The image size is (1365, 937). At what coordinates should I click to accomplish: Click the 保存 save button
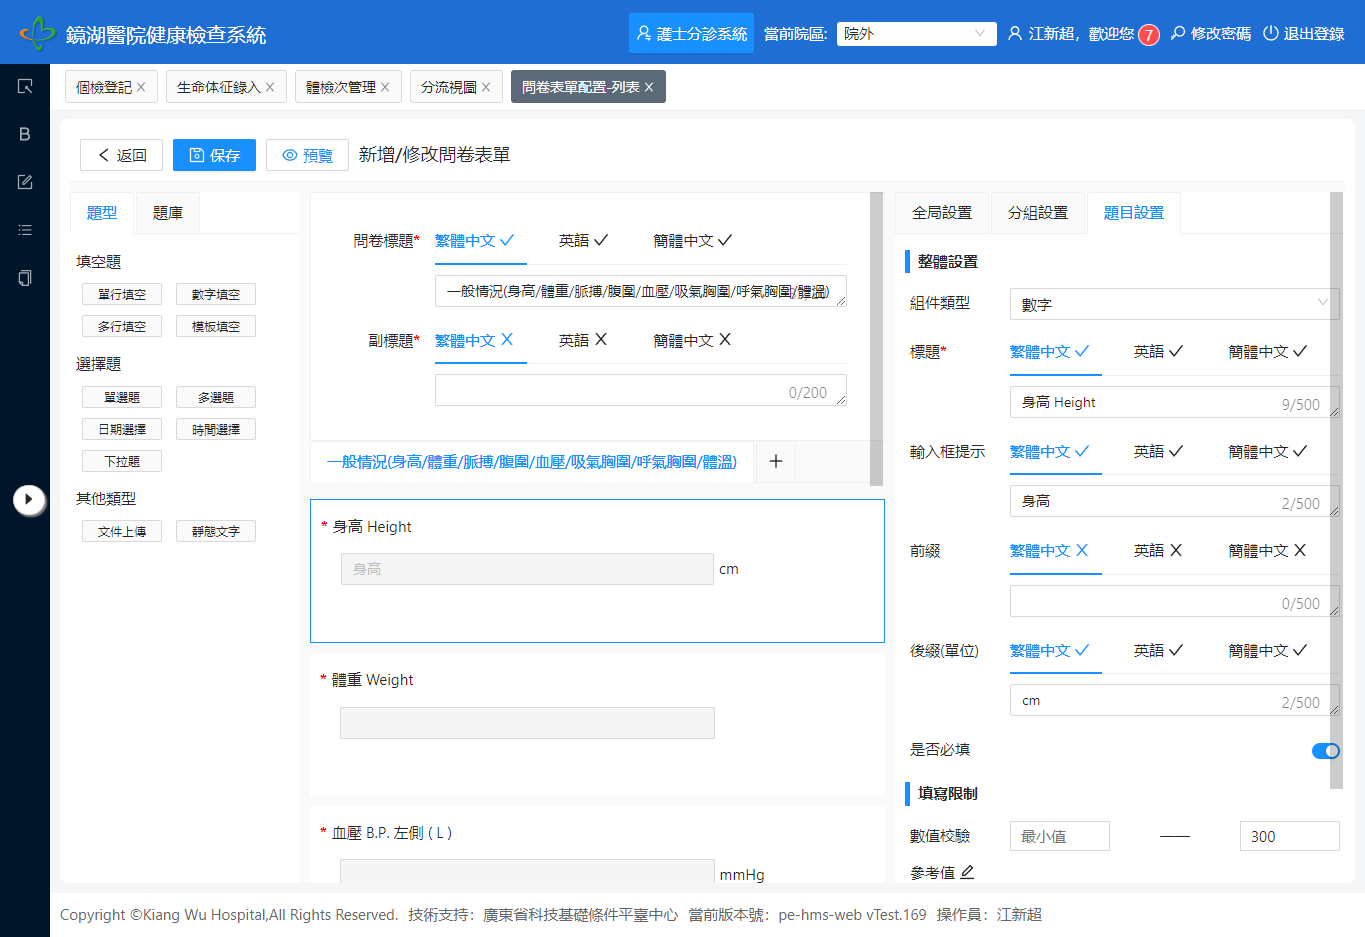click(x=214, y=155)
